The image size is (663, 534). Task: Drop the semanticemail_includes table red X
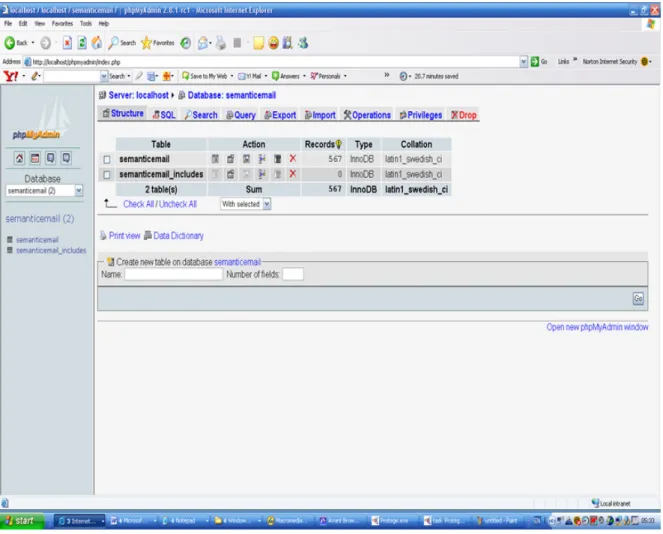(293, 174)
